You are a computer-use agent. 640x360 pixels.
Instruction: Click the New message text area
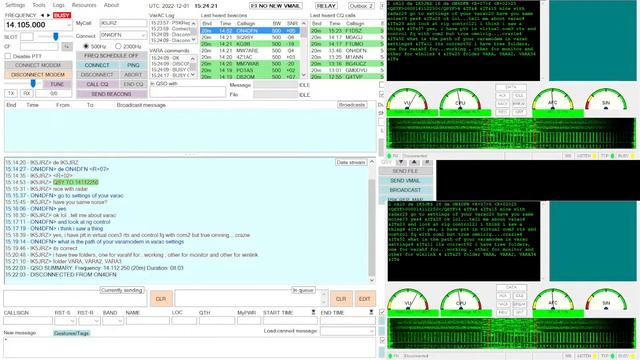(x=189, y=347)
